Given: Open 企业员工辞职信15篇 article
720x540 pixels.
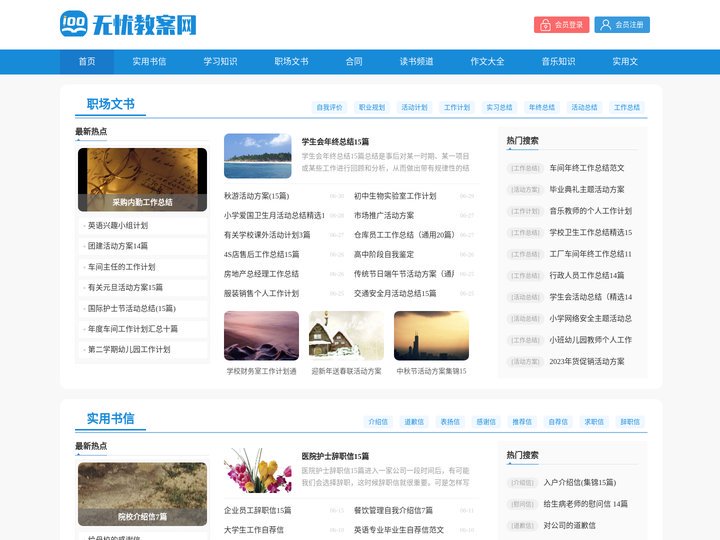Looking at the screenshot, I should tap(258, 511).
